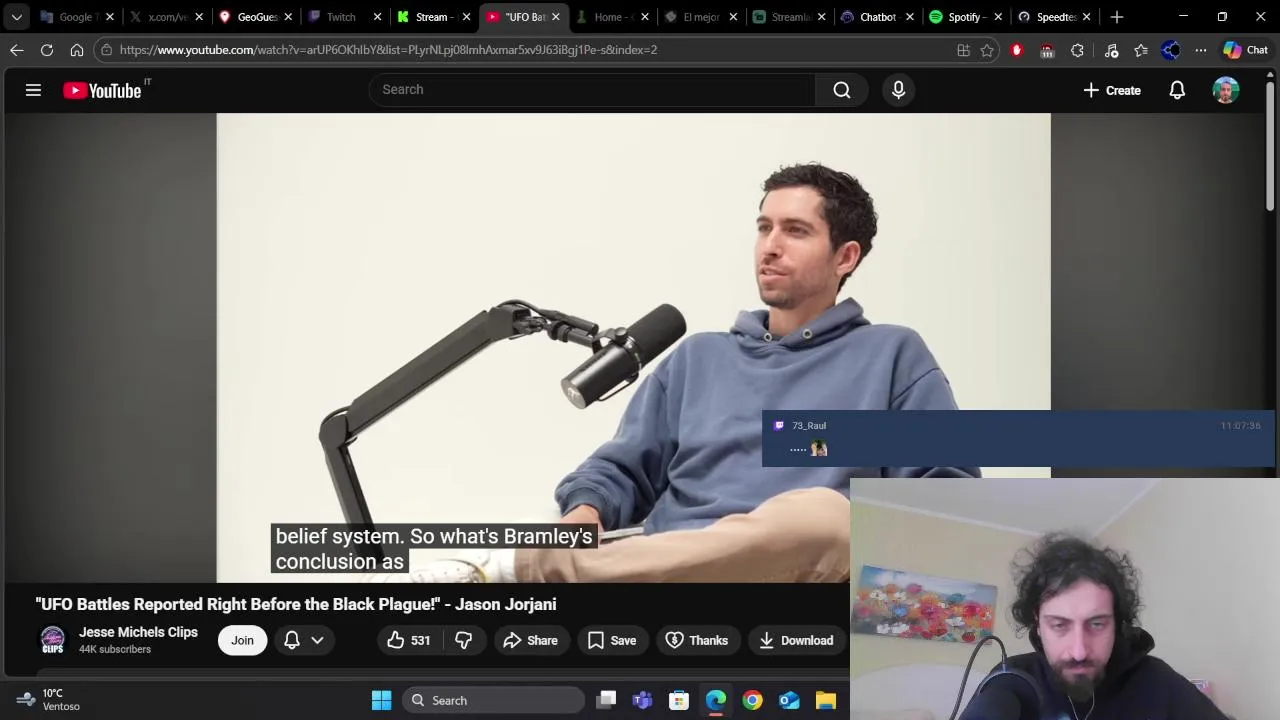Dislike the video with thumbs down
The height and width of the screenshot is (720, 1280).
(x=464, y=640)
